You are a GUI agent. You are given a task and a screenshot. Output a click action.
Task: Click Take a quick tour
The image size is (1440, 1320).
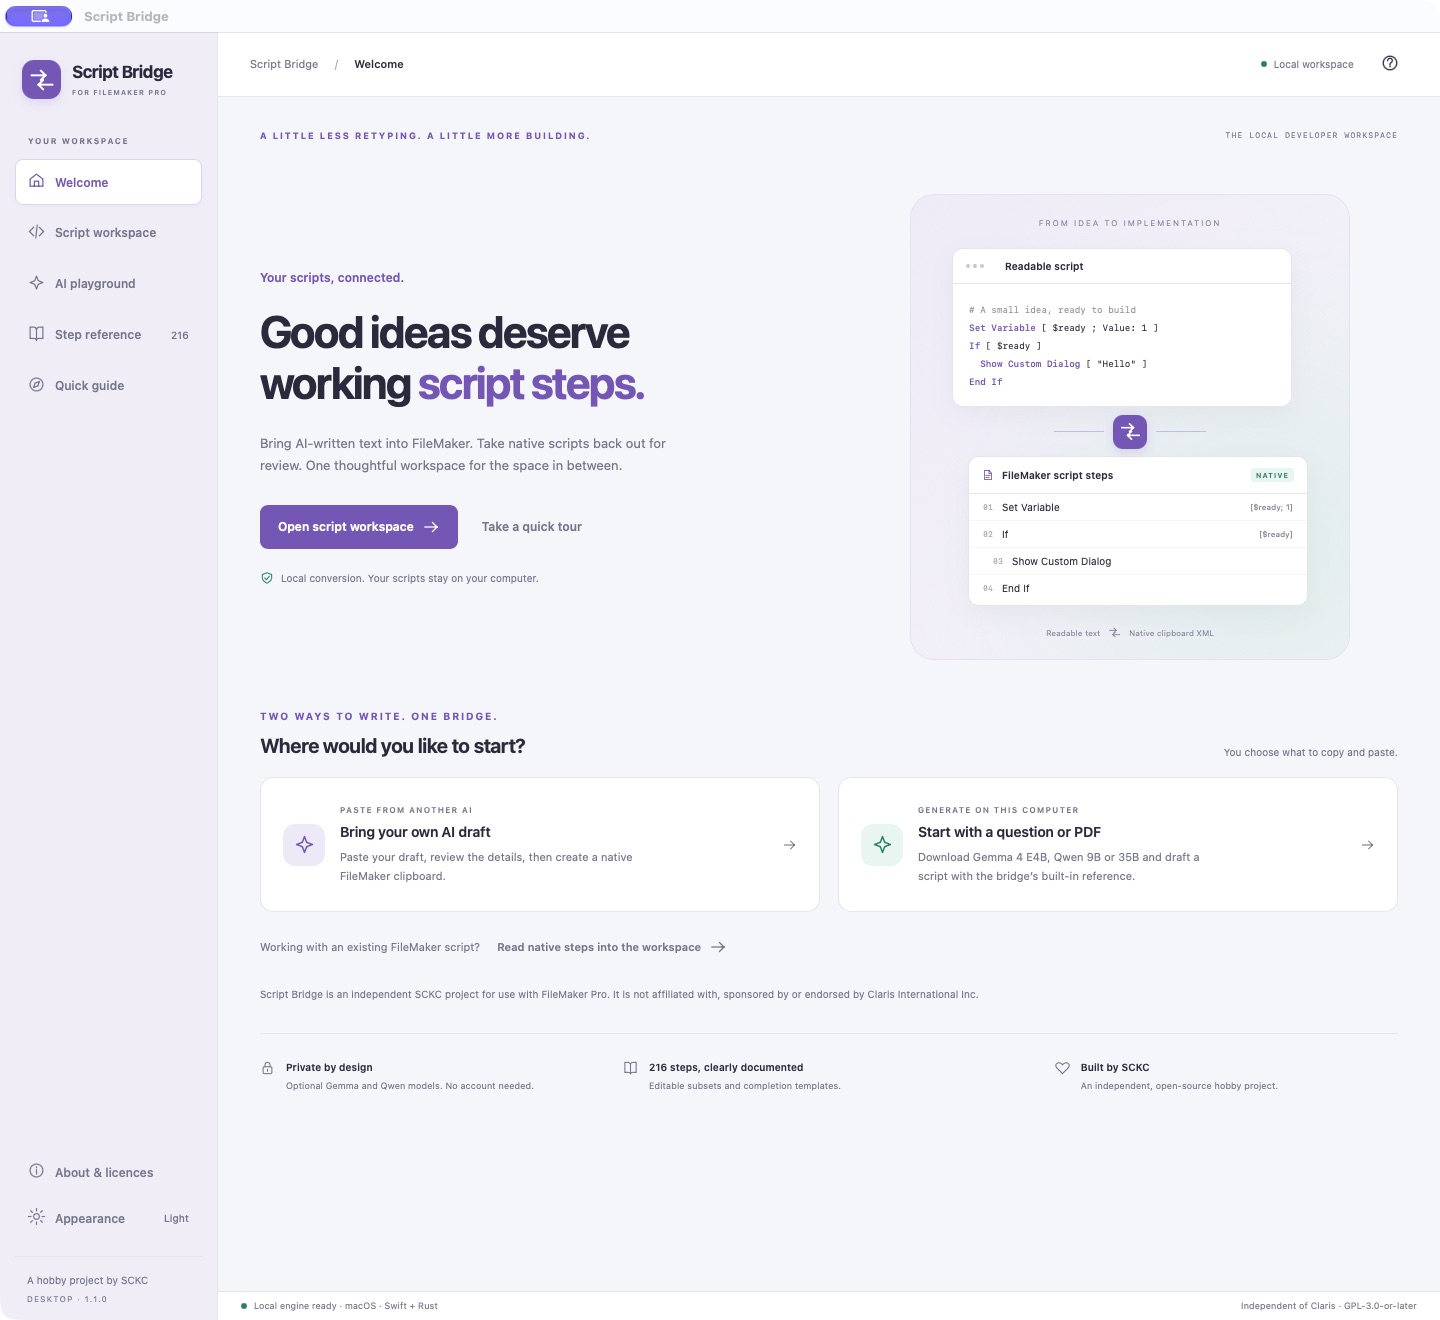point(532,527)
